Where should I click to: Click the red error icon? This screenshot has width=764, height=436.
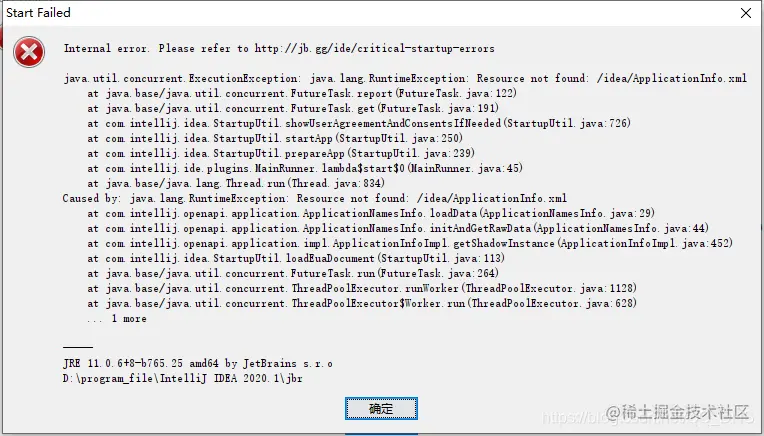click(29, 52)
